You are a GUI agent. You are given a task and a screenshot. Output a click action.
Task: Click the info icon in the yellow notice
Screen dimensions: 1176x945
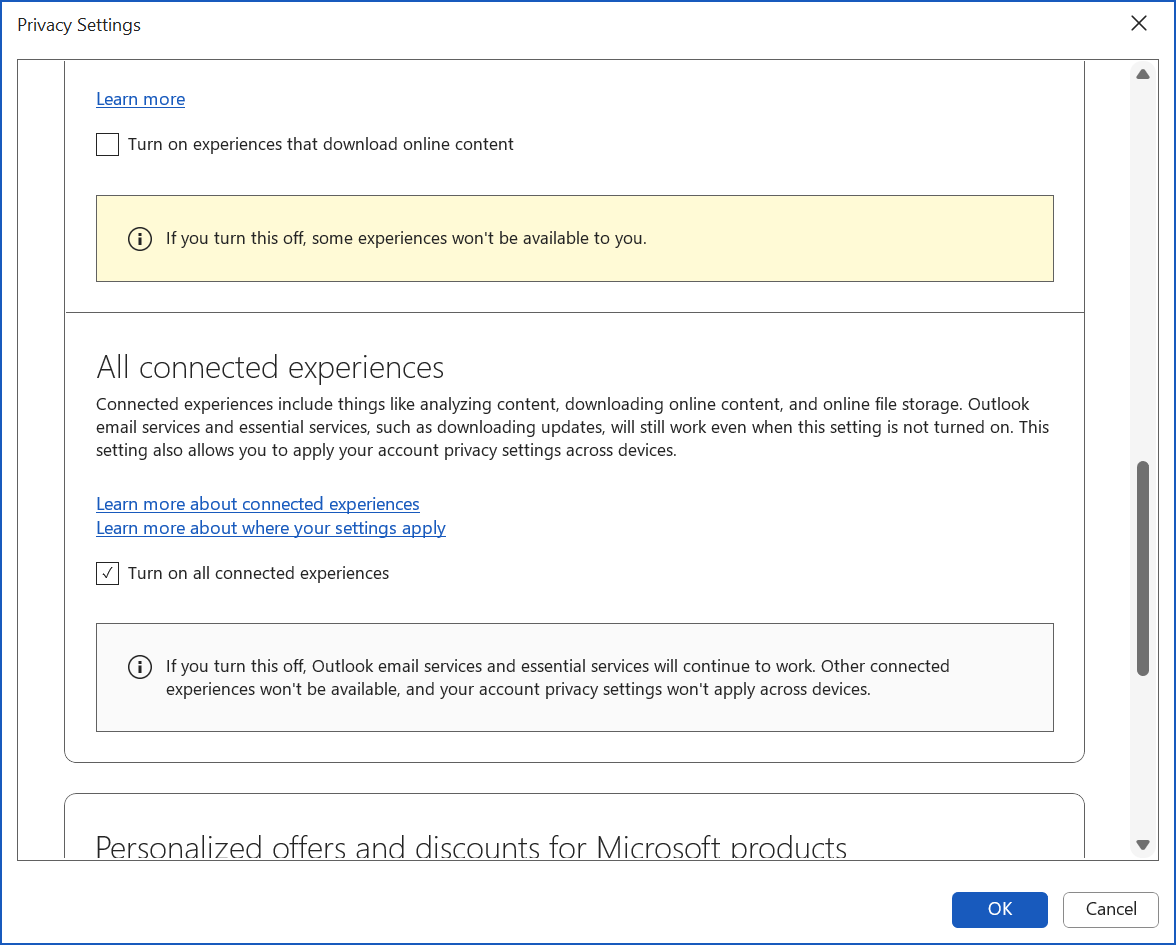point(140,239)
